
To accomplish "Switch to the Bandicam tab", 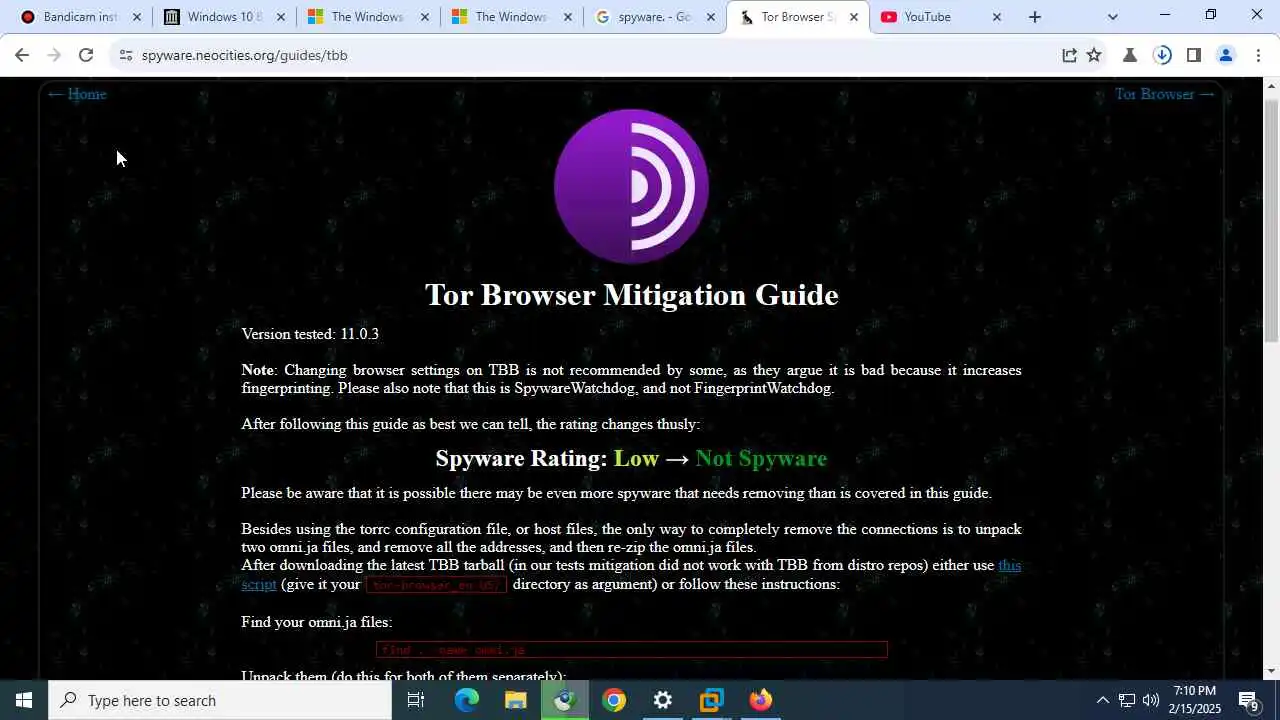I will [x=78, y=17].
